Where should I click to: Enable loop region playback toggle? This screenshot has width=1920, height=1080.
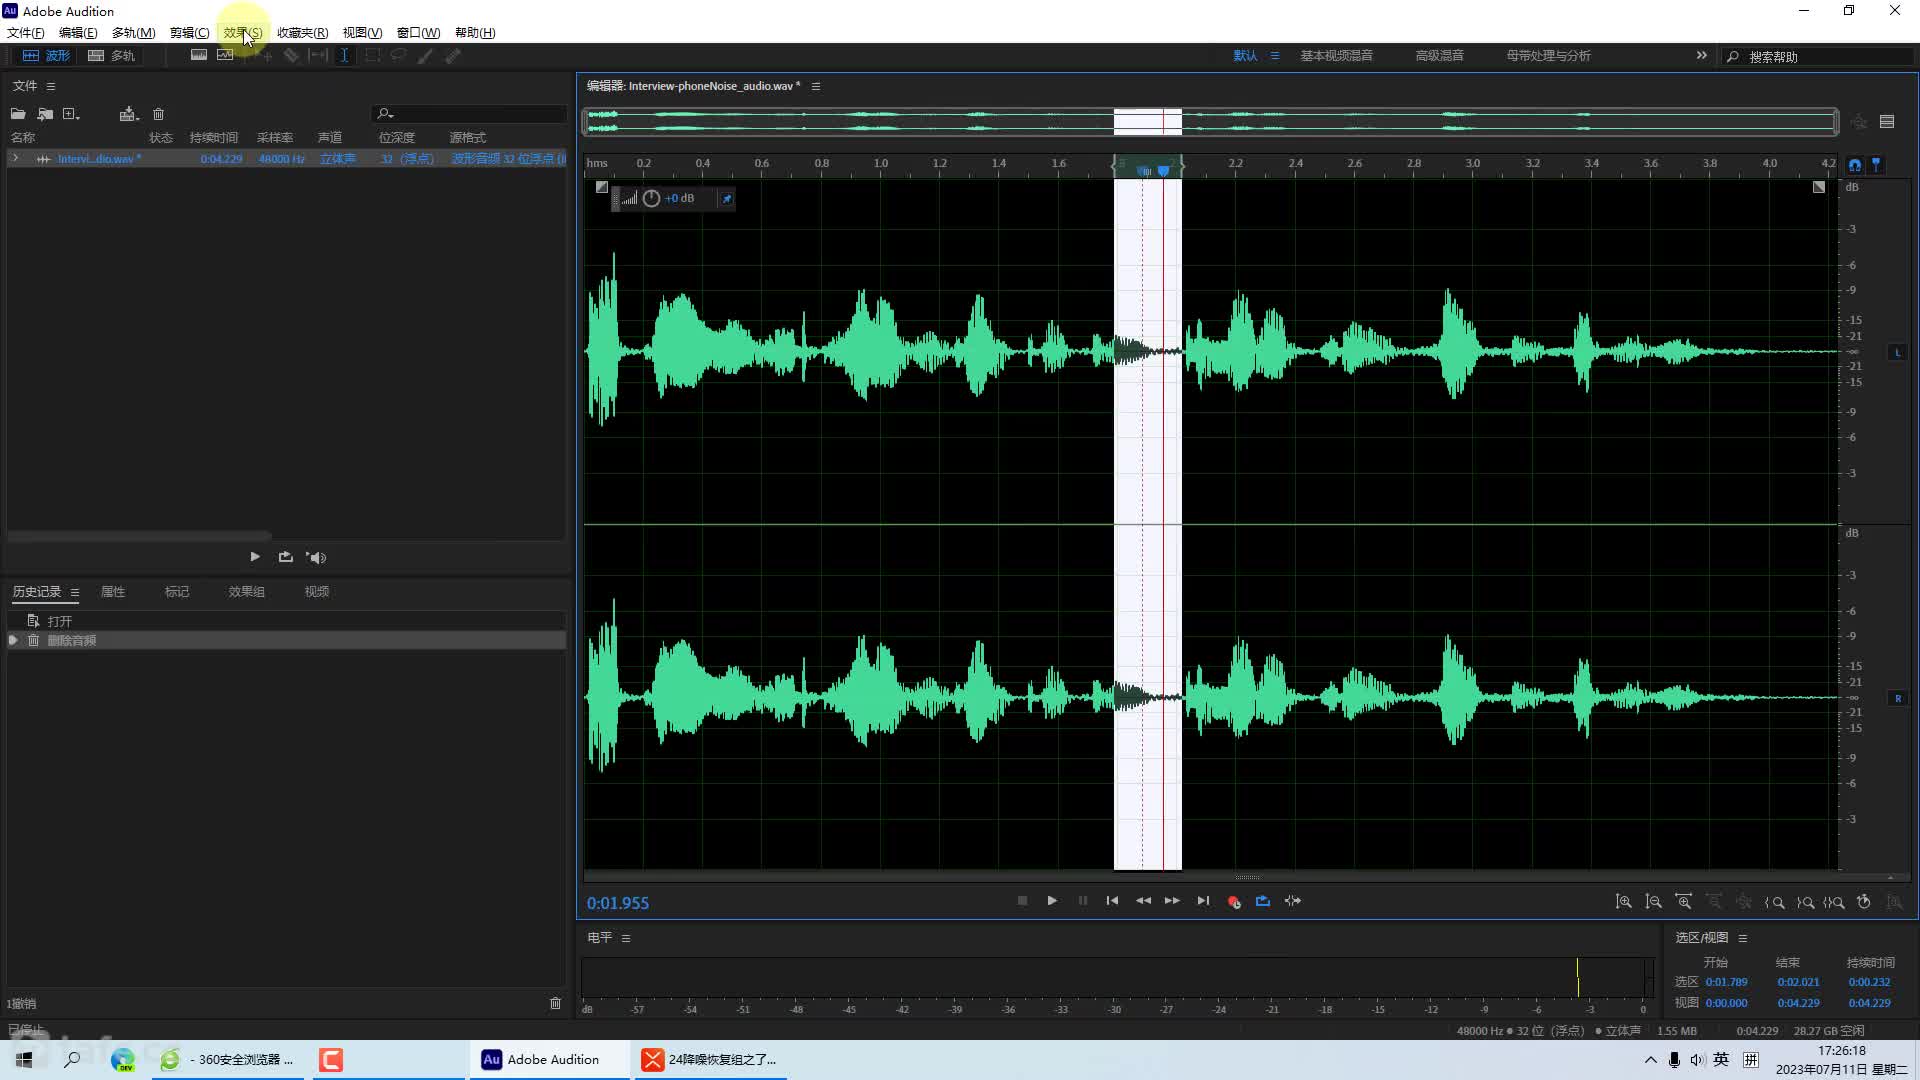coord(1262,901)
